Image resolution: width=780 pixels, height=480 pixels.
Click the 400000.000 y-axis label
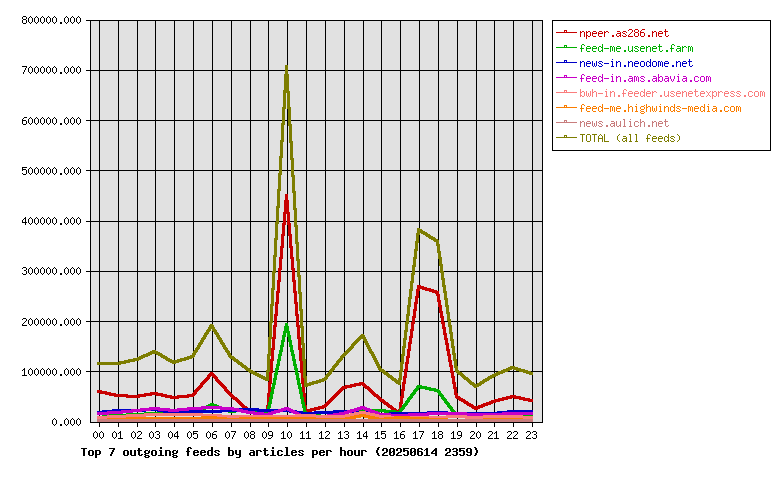pyautogui.click(x=51, y=221)
